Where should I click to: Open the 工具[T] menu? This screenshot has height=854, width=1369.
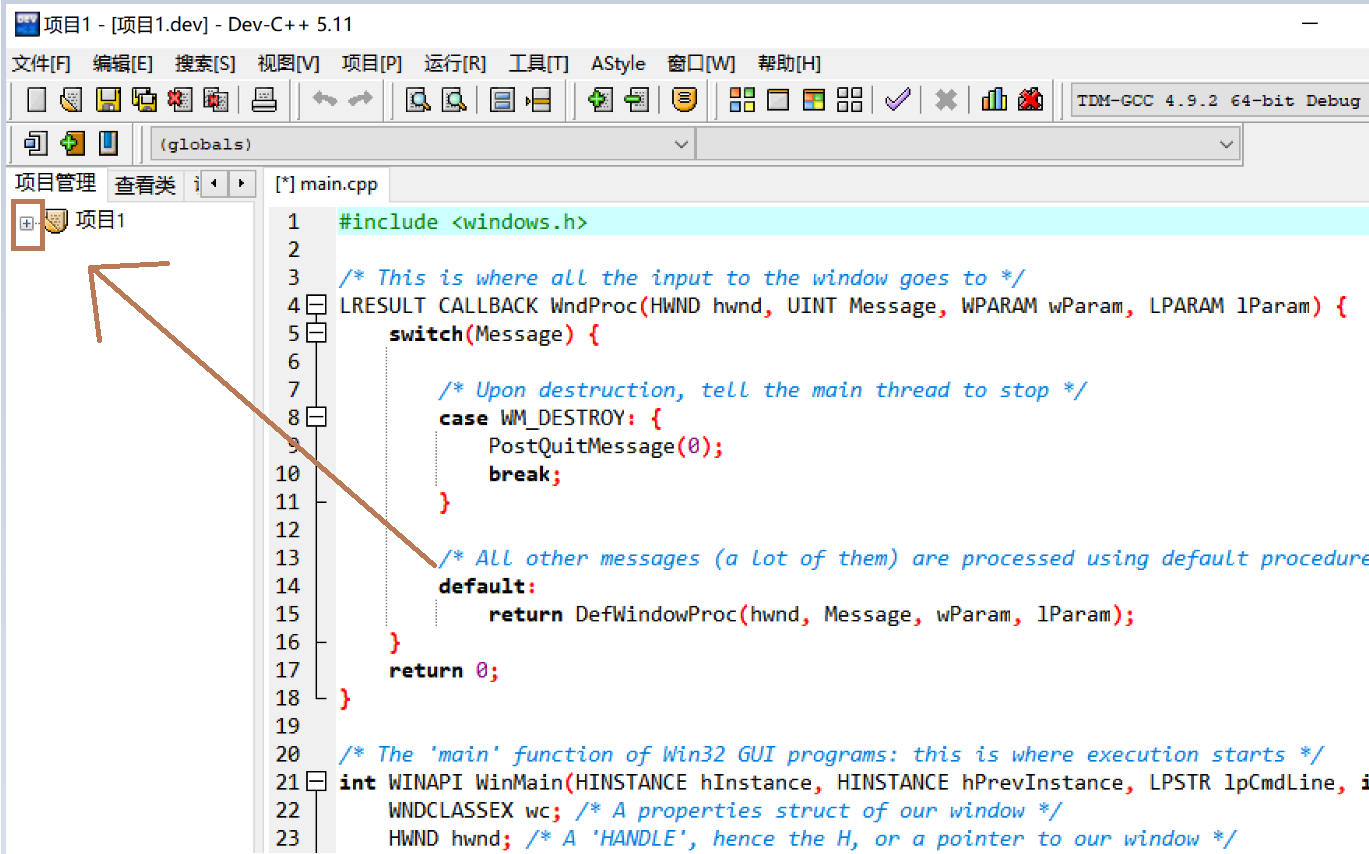538,64
